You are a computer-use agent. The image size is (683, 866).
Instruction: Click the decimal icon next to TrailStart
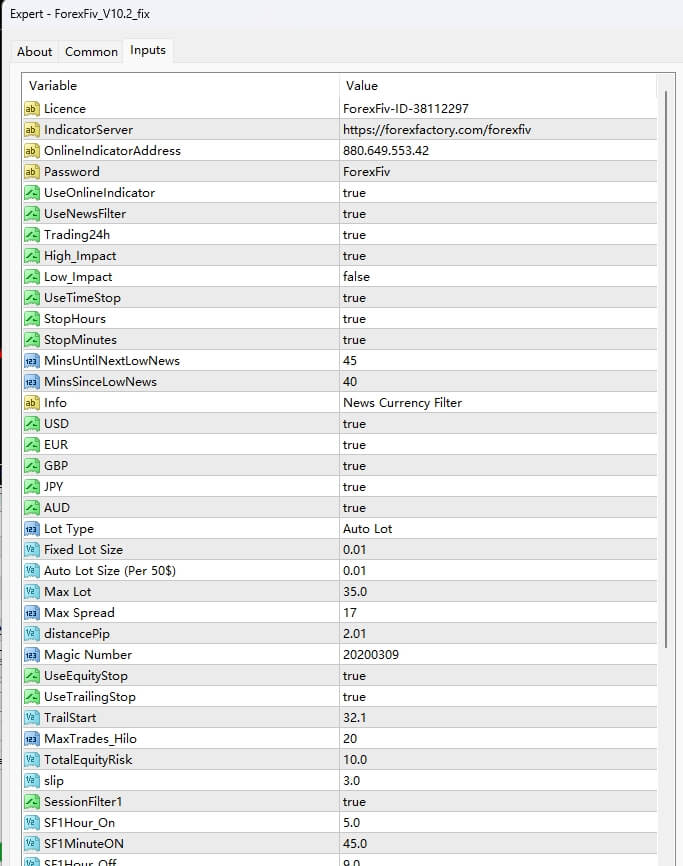click(34, 717)
